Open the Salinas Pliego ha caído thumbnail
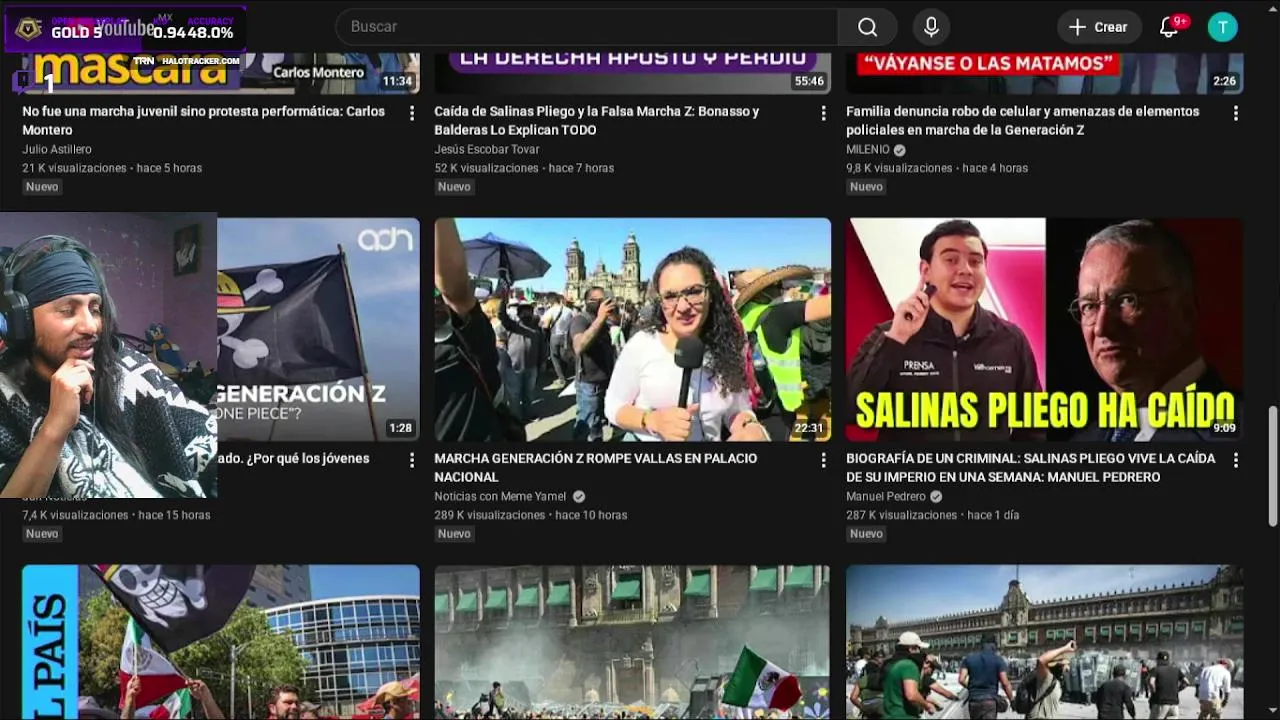The image size is (1280, 720). click(1044, 329)
